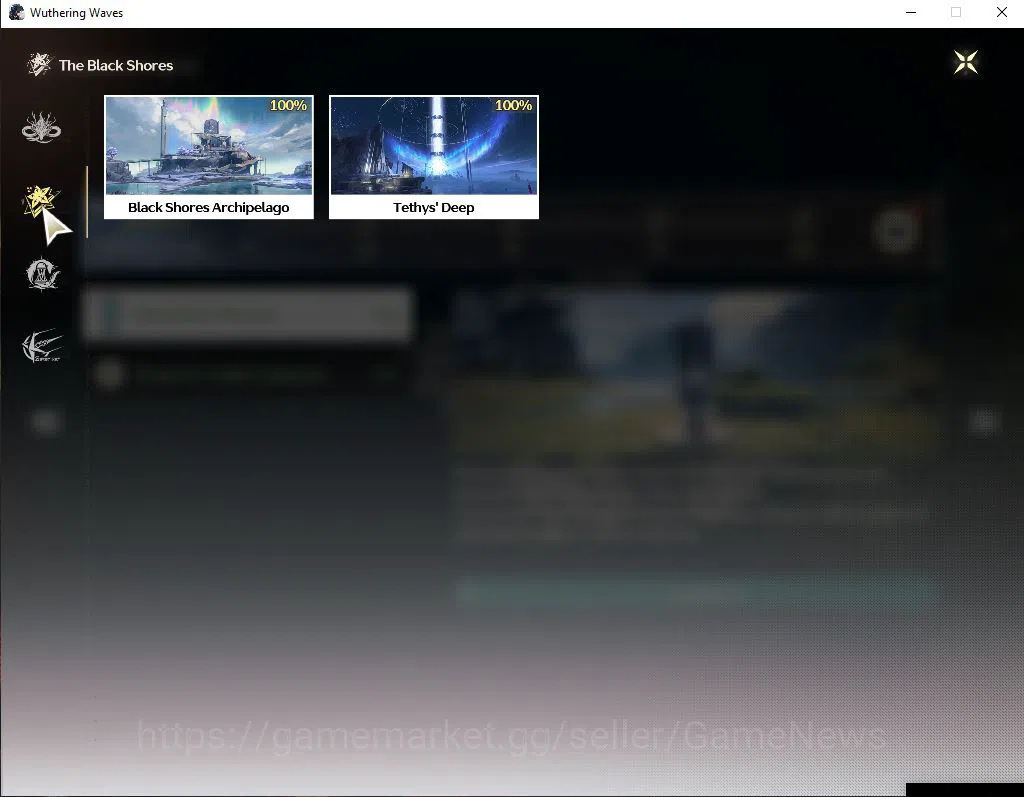Screen dimensions: 1024x797
Task: Click 100% badge on Black Shores Archipelago
Action: (x=288, y=105)
